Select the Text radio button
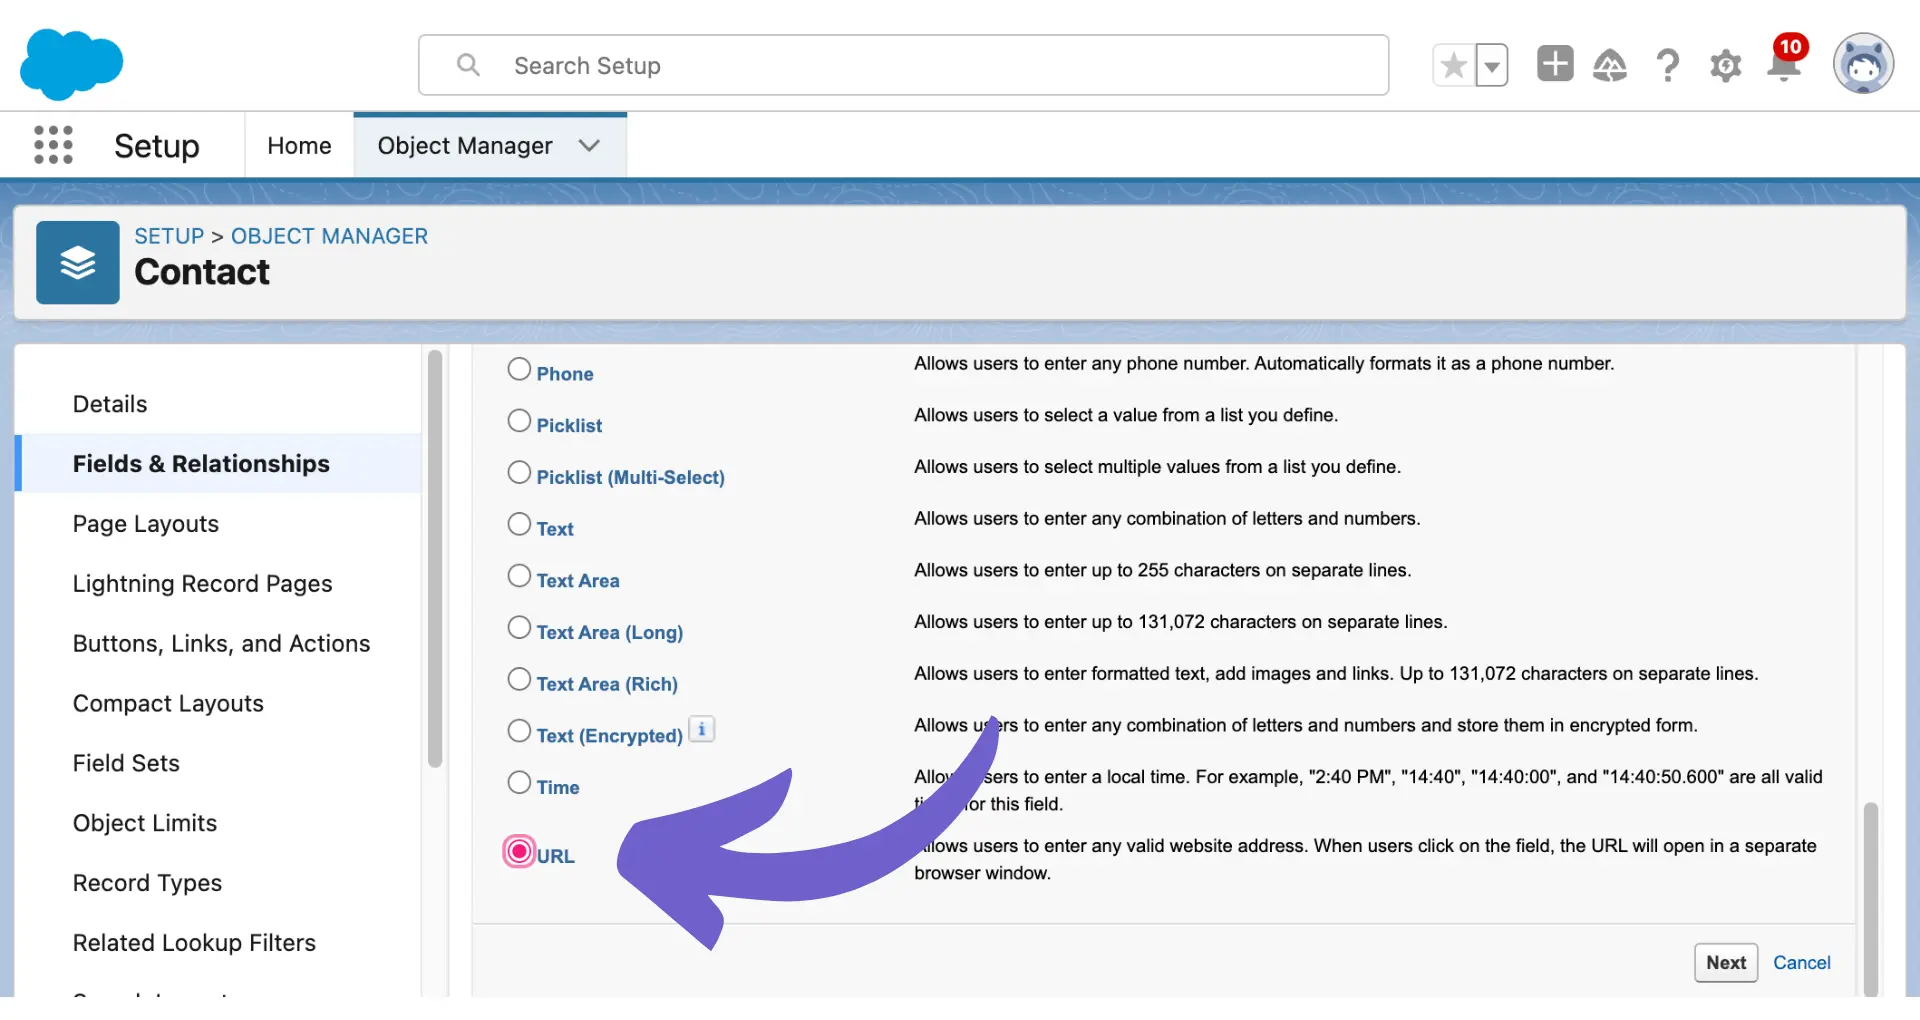 coord(519,524)
